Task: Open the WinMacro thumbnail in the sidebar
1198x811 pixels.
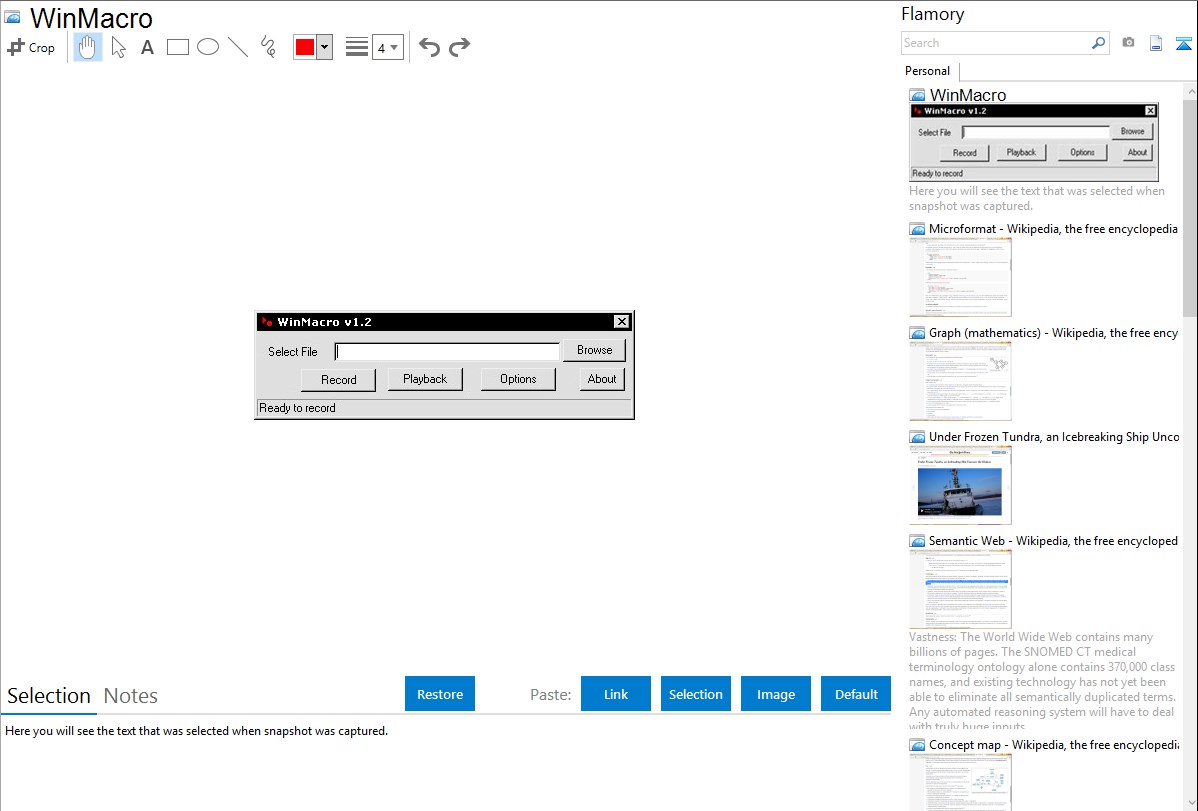Action: pos(1034,142)
